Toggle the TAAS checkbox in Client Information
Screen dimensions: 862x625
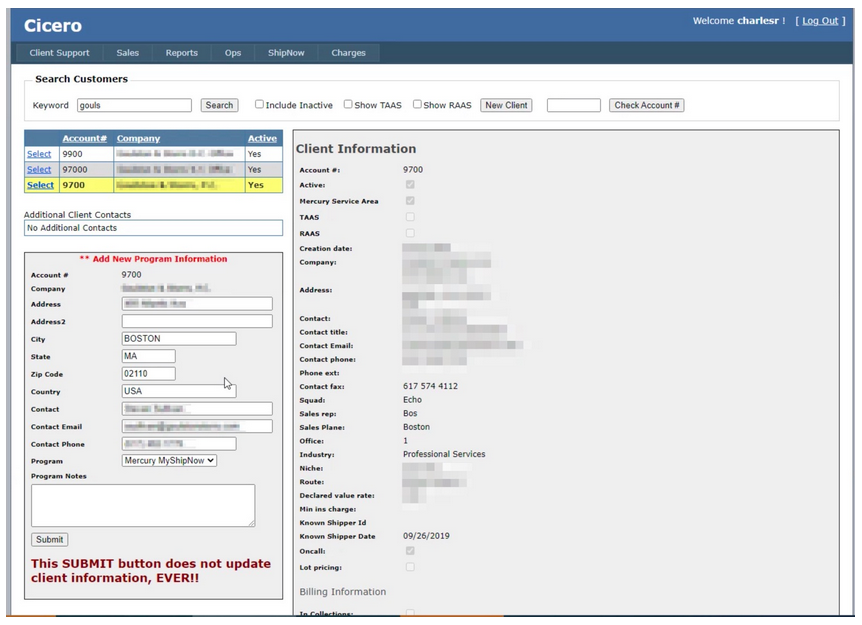(x=410, y=217)
